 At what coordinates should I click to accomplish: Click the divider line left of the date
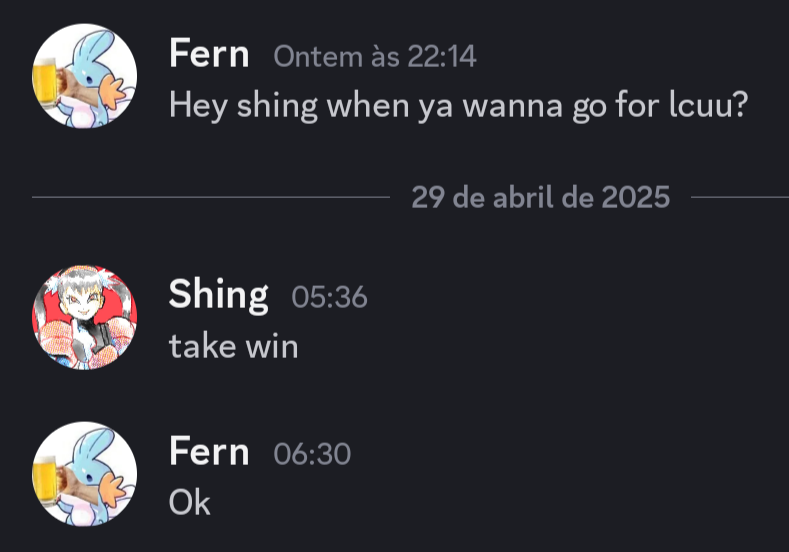[211, 197]
